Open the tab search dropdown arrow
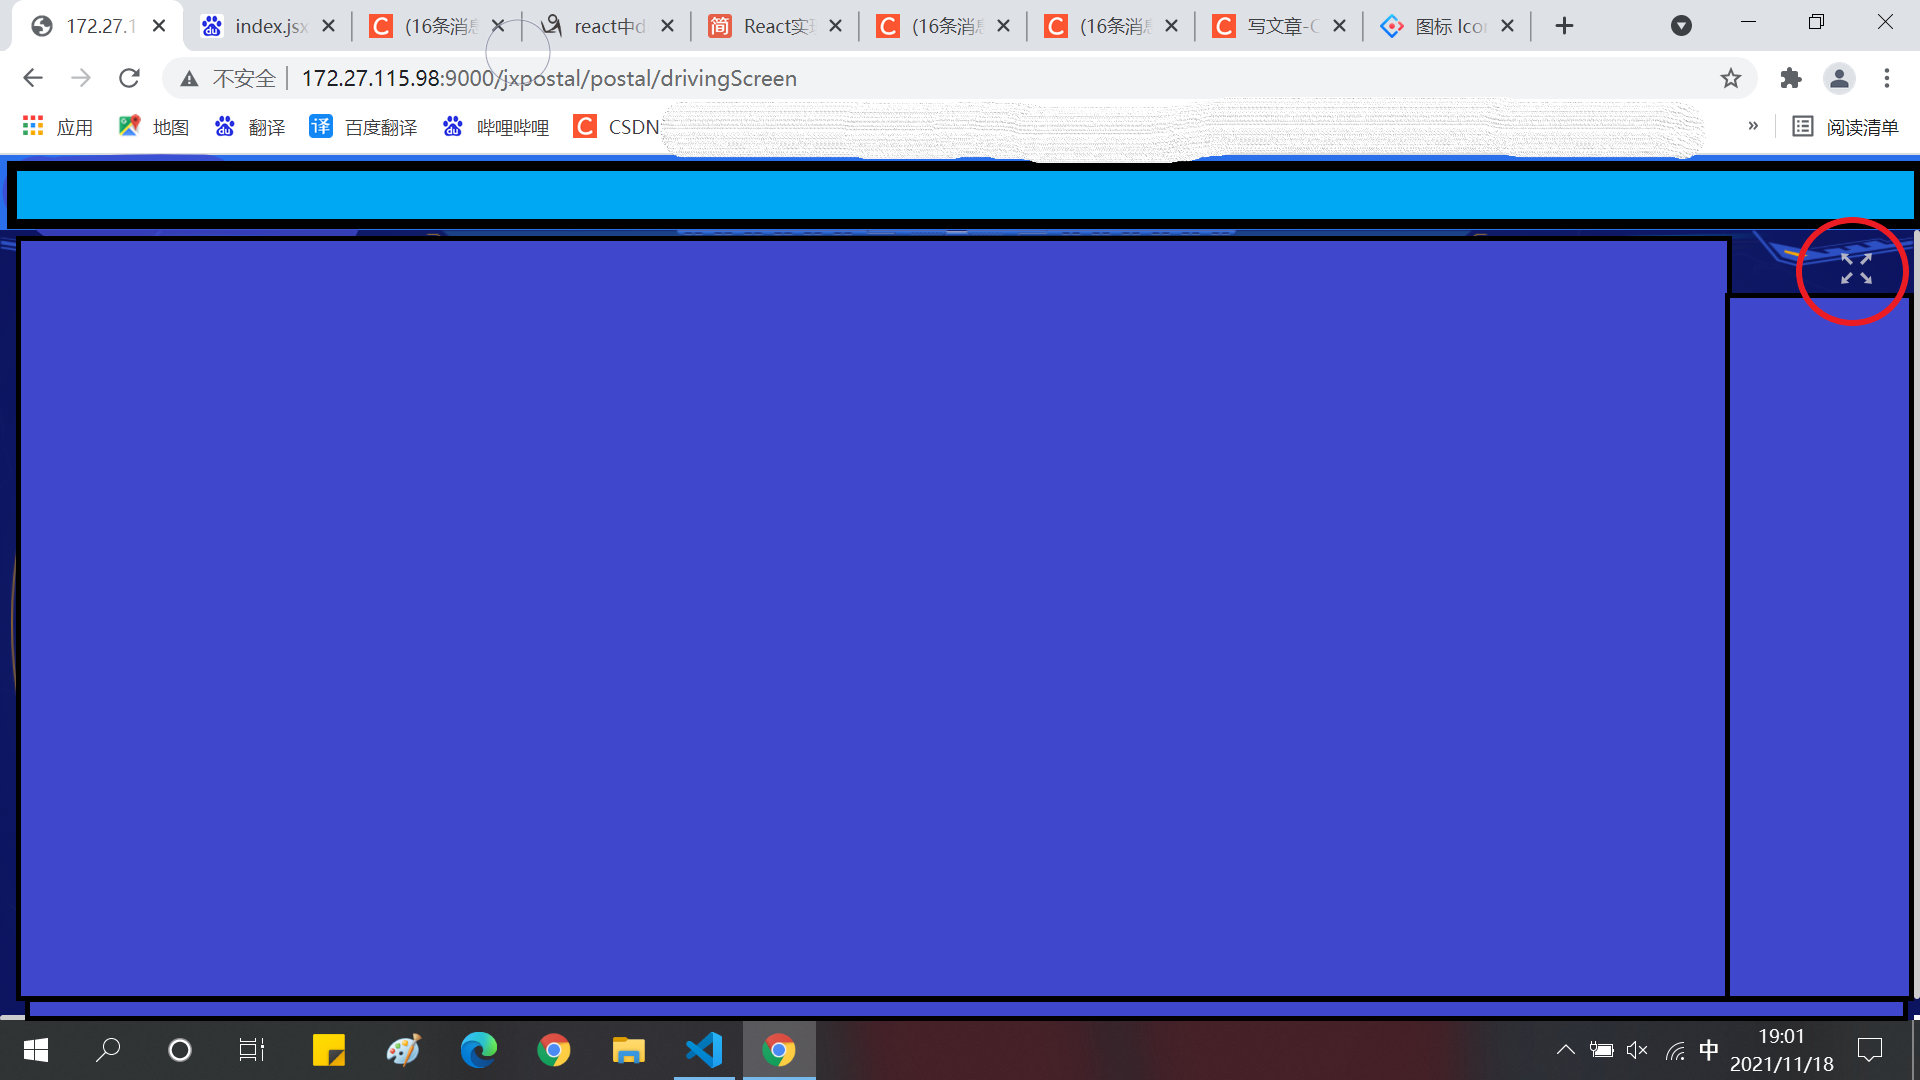This screenshot has height=1080, width=1920. coord(1681,25)
